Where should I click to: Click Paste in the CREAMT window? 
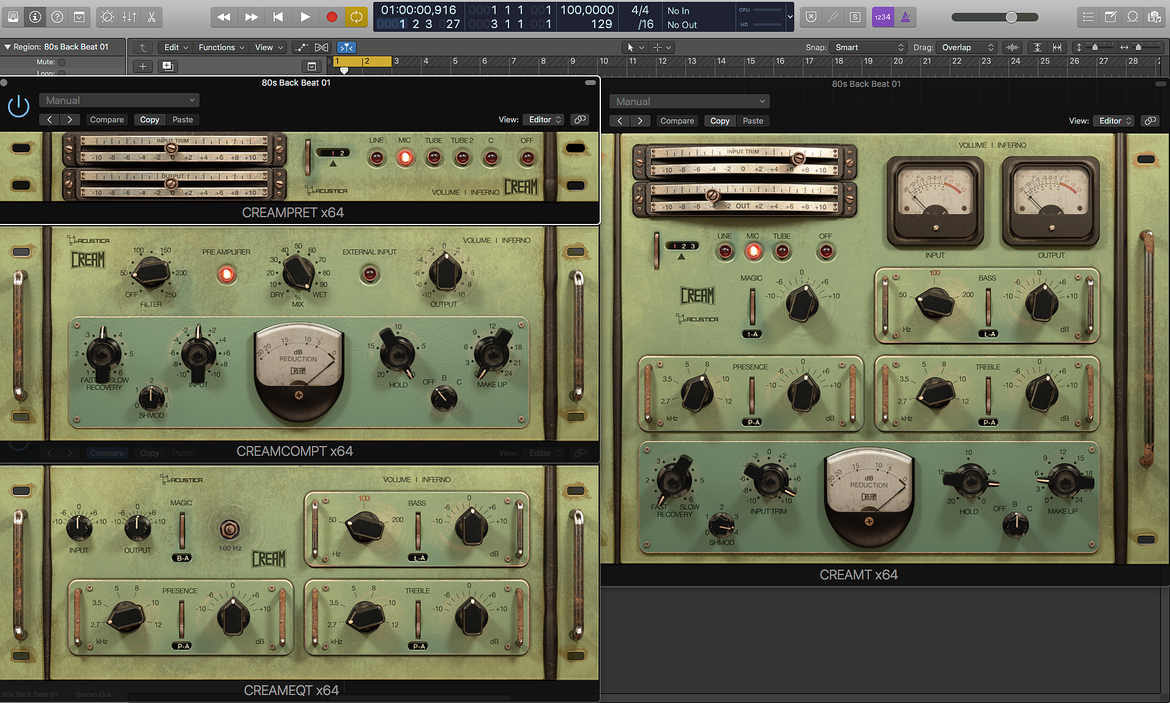tap(753, 121)
